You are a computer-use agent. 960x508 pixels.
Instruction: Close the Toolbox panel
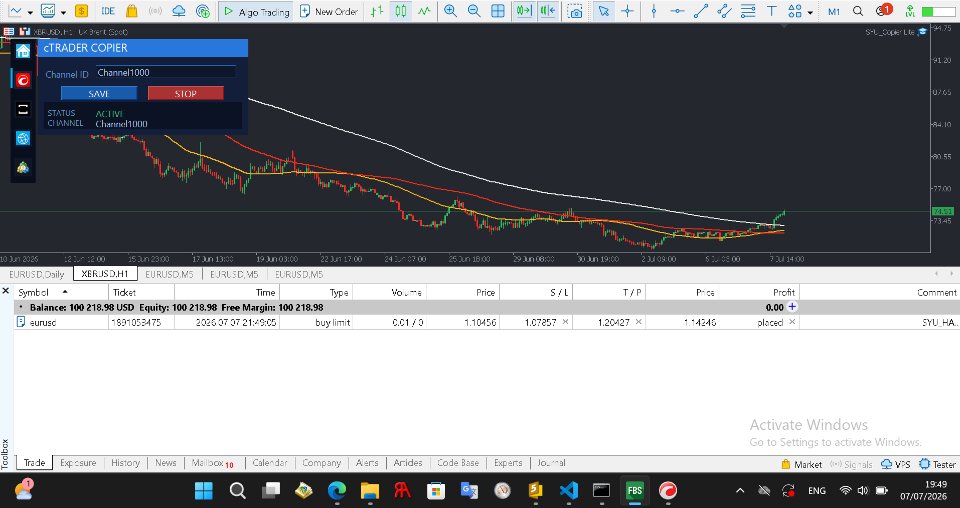pyautogui.click(x=6, y=291)
